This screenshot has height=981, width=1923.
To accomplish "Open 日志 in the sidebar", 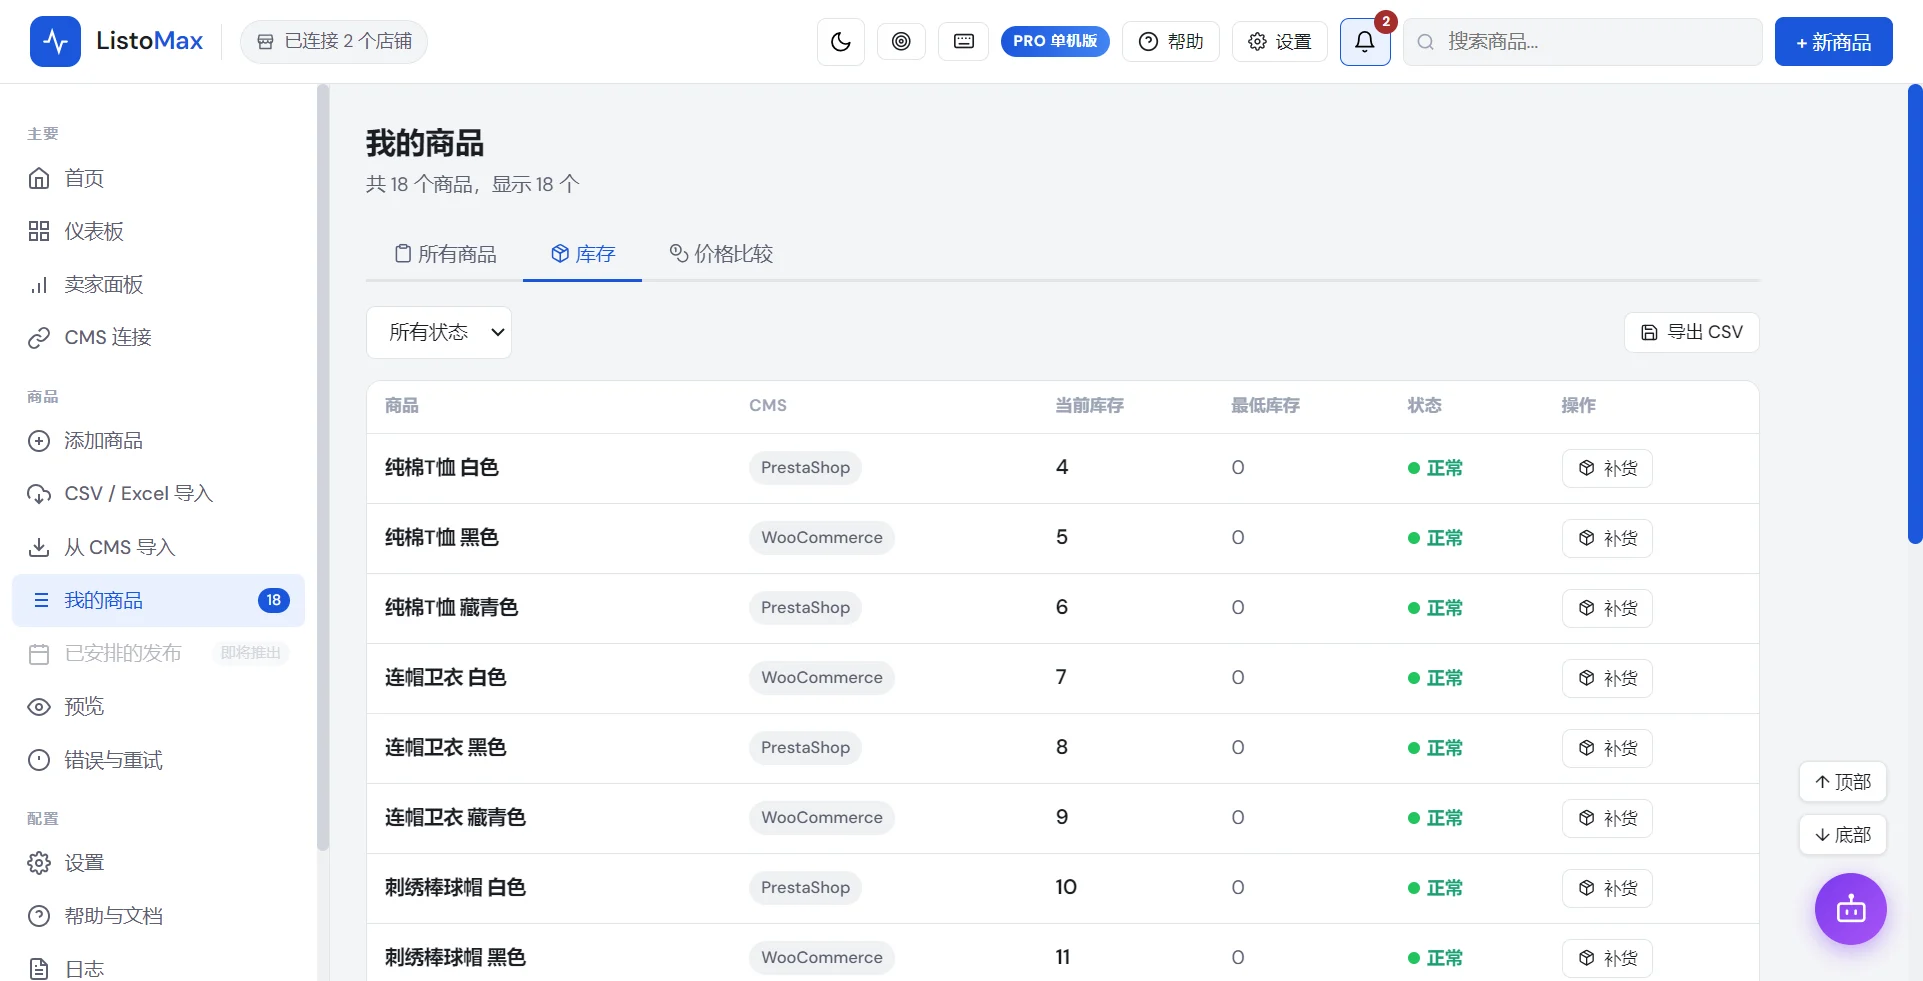I will (x=158, y=968).
